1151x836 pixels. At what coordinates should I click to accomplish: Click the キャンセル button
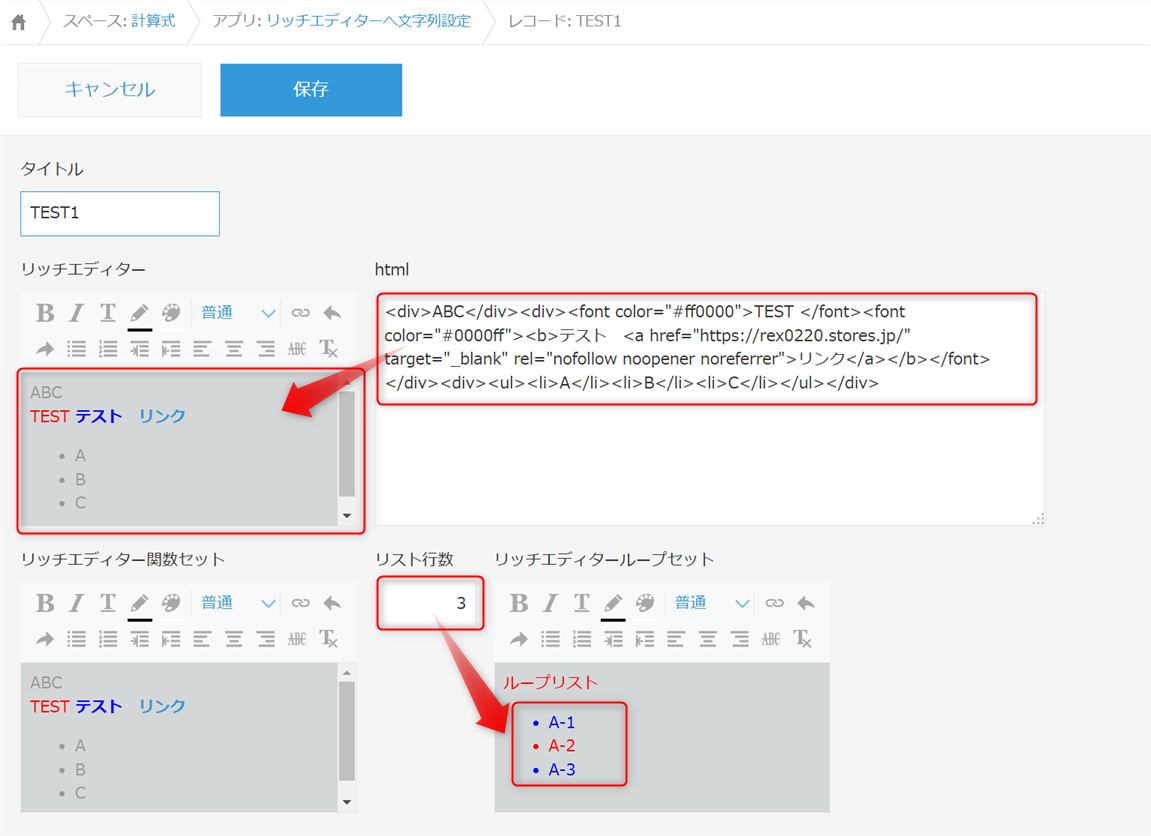point(110,90)
